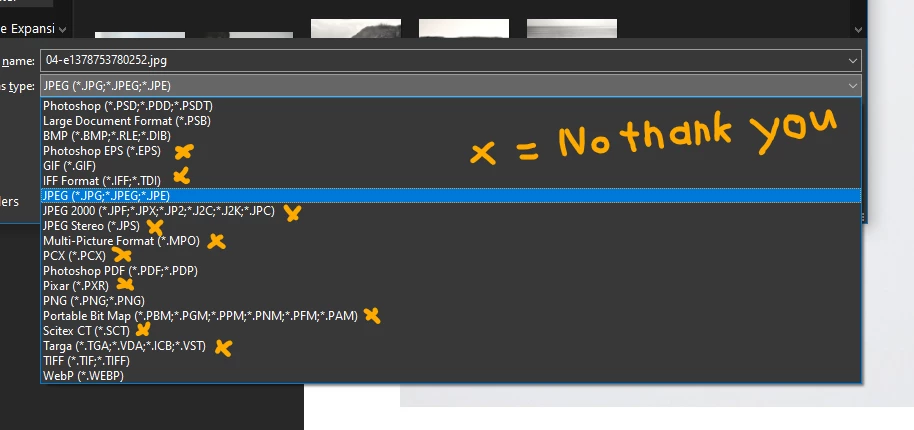
Task: Select Photoshop EPS (*.EPS) option
Action: [451, 151]
